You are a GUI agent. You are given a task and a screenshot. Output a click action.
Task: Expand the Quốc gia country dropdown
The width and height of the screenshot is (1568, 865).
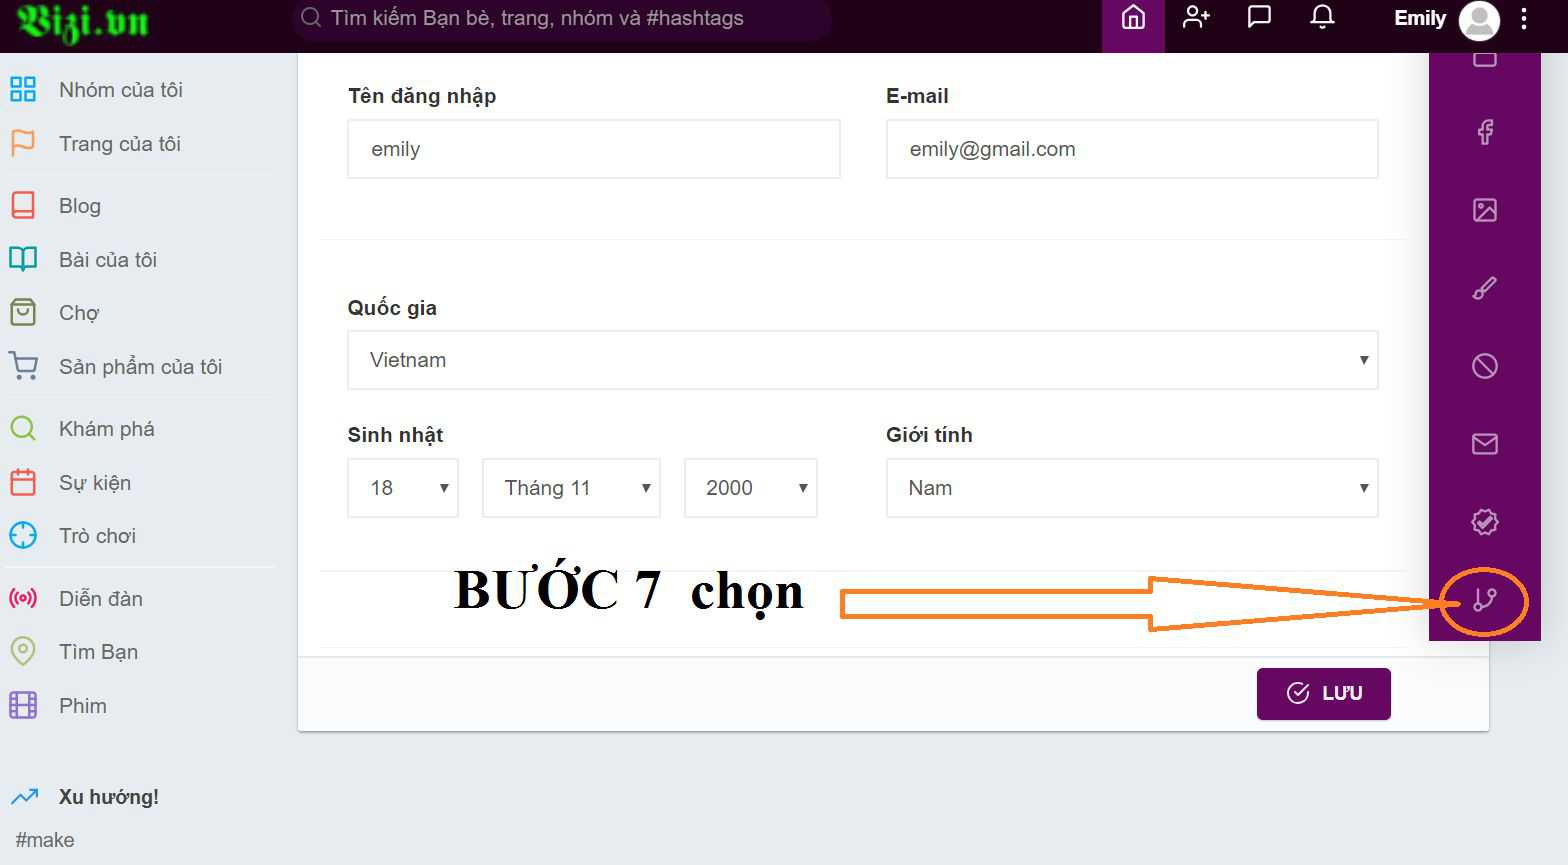862,360
